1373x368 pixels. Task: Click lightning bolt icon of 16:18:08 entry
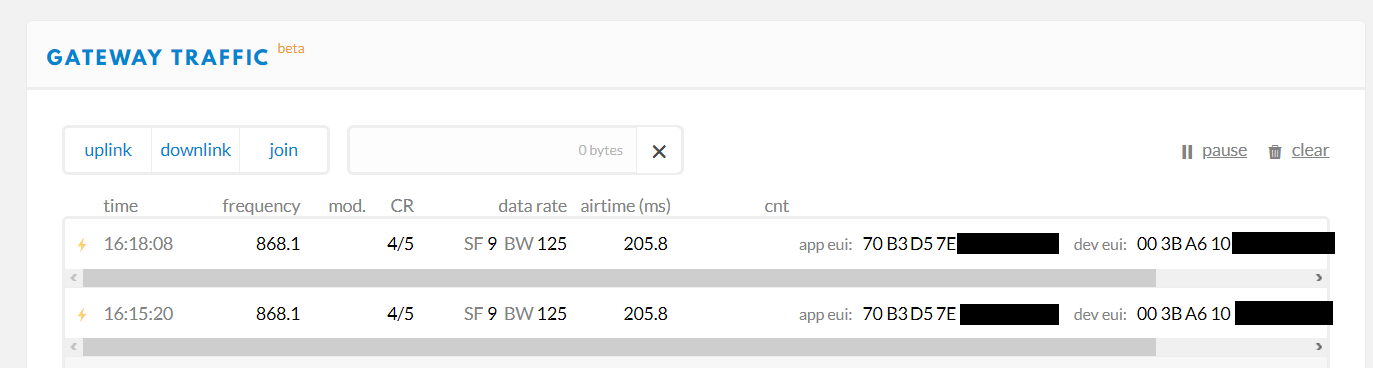coord(82,243)
